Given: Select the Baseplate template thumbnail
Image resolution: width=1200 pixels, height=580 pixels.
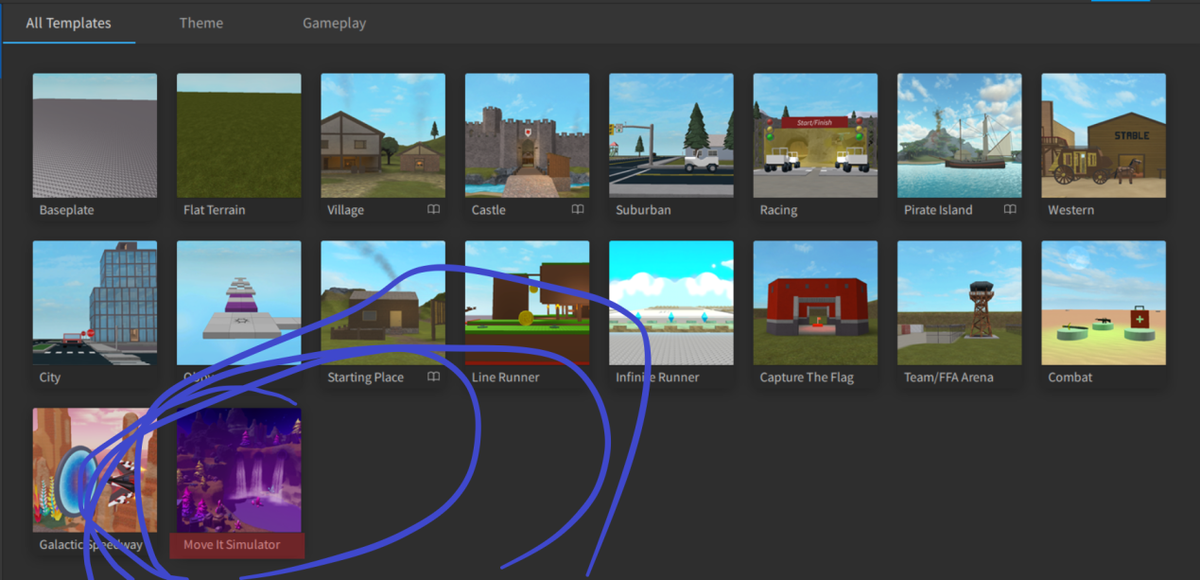Looking at the screenshot, I should 95,135.
